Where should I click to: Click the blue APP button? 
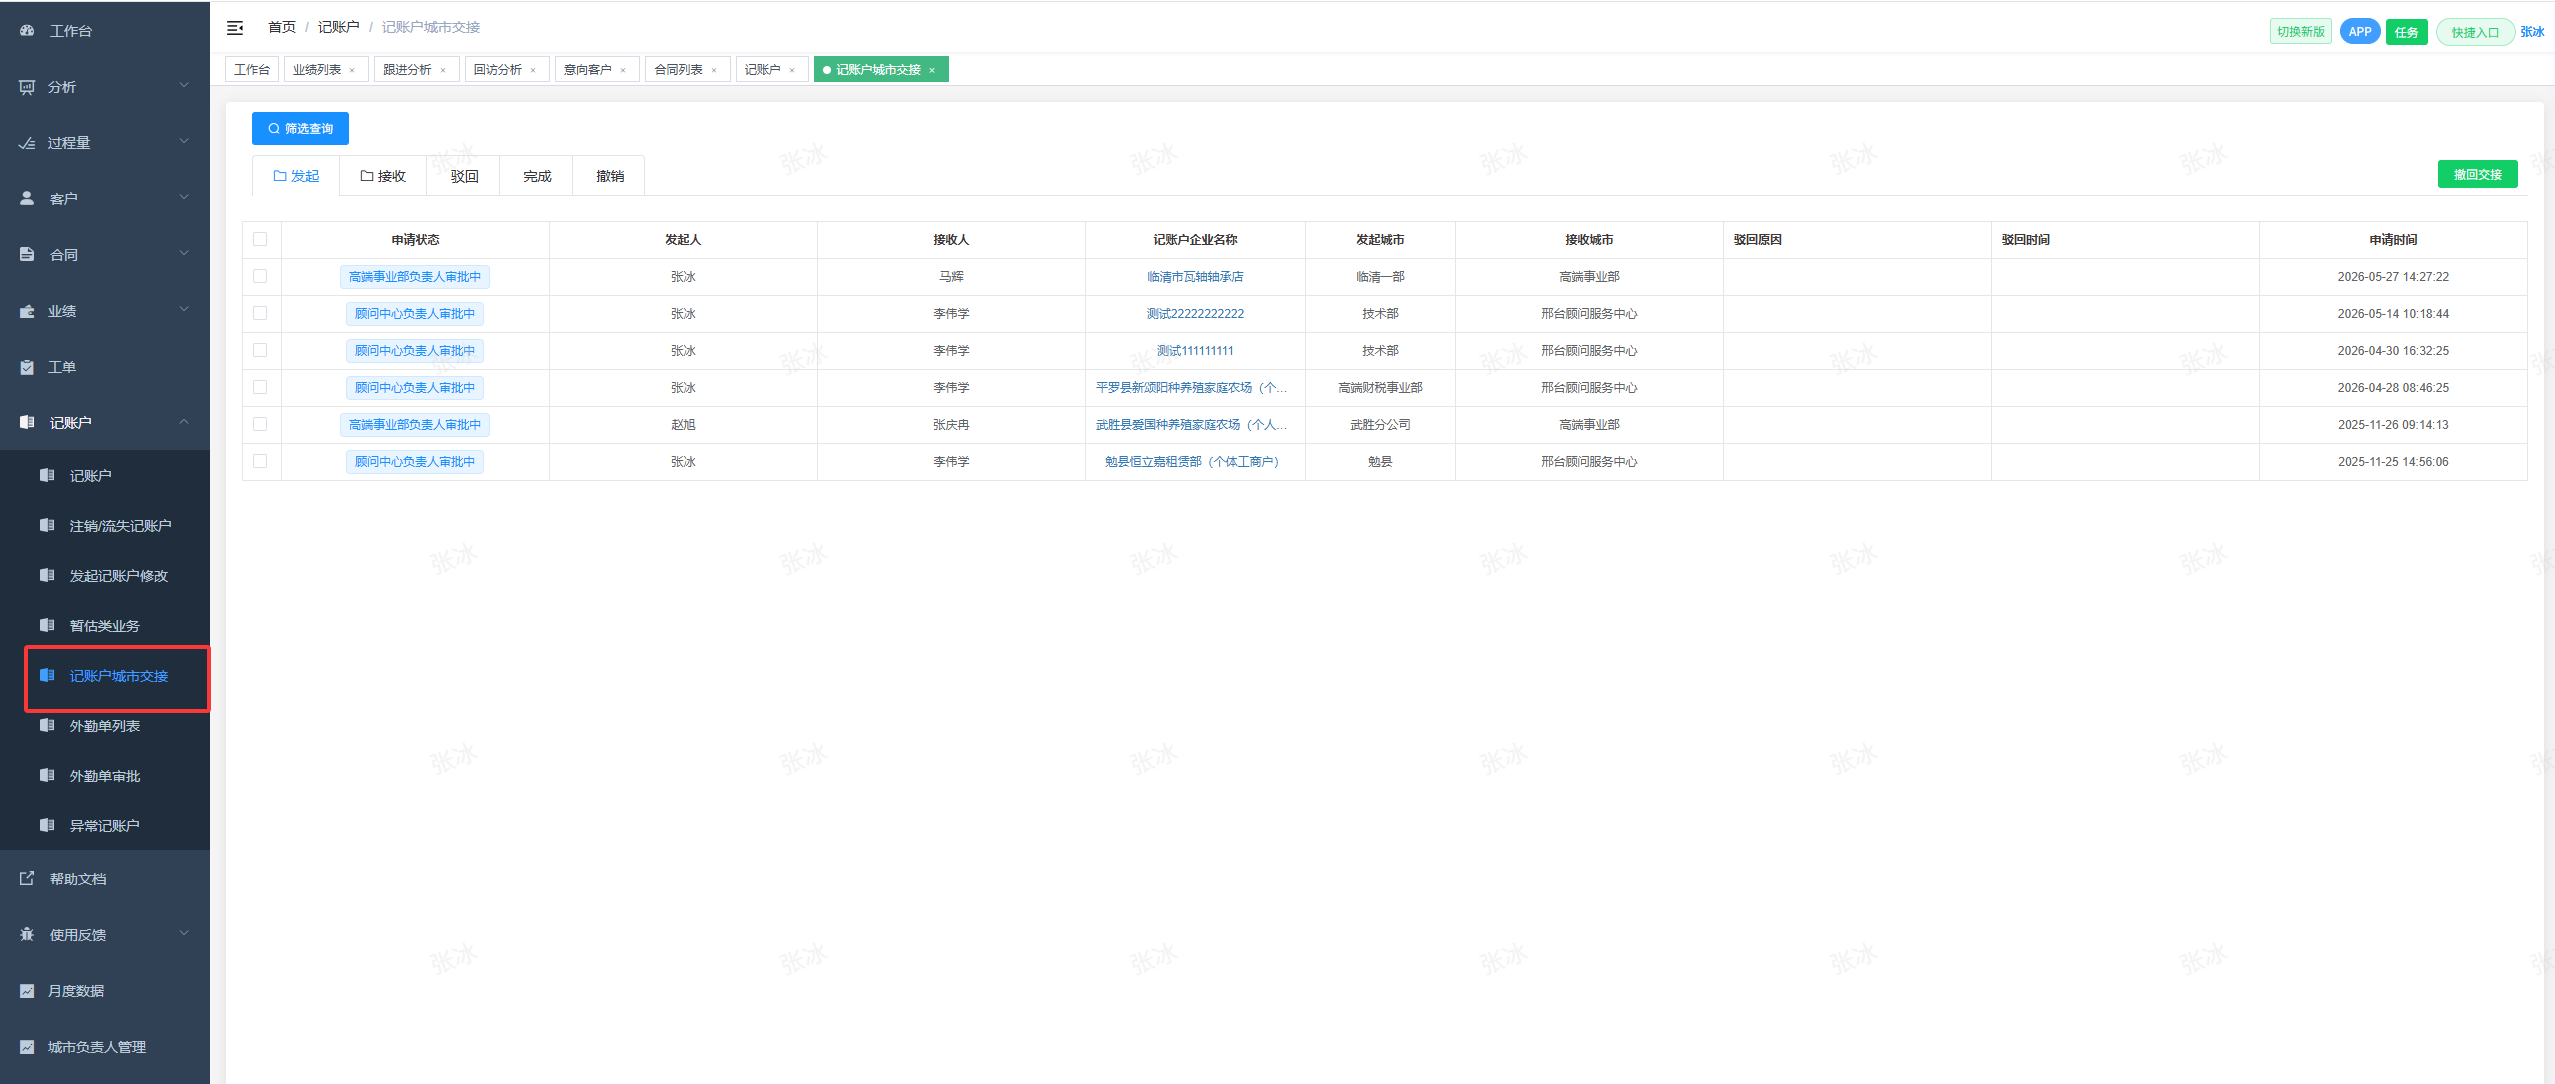[x=2360, y=32]
